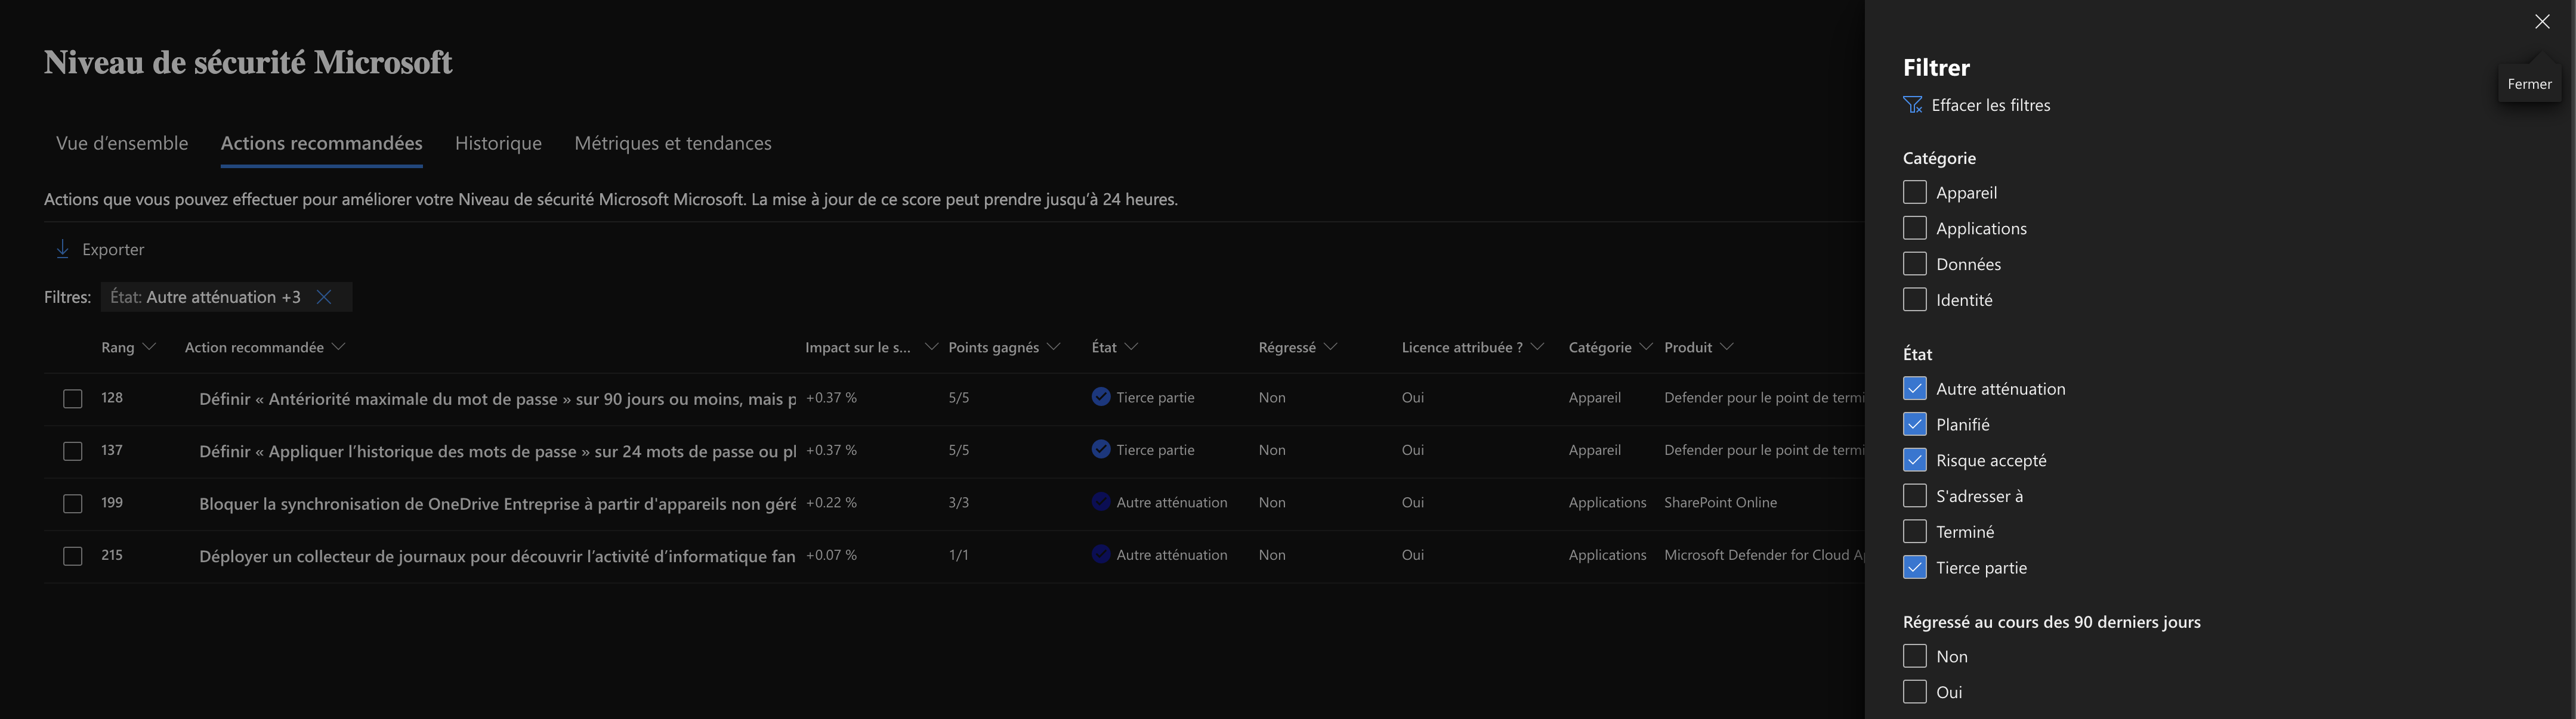Close the Filtrer panel with X
The height and width of the screenshot is (719, 2576).
(2542, 22)
